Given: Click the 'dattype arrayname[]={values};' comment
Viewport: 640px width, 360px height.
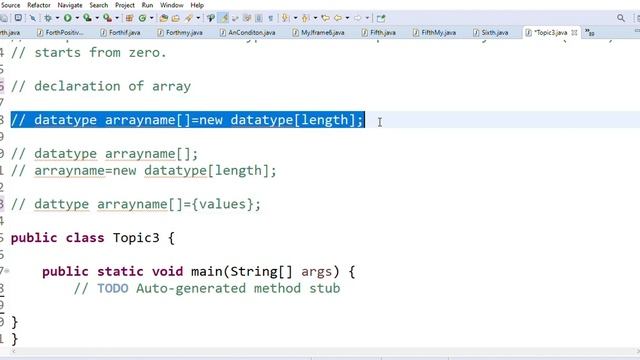Looking at the screenshot, I should (136, 204).
